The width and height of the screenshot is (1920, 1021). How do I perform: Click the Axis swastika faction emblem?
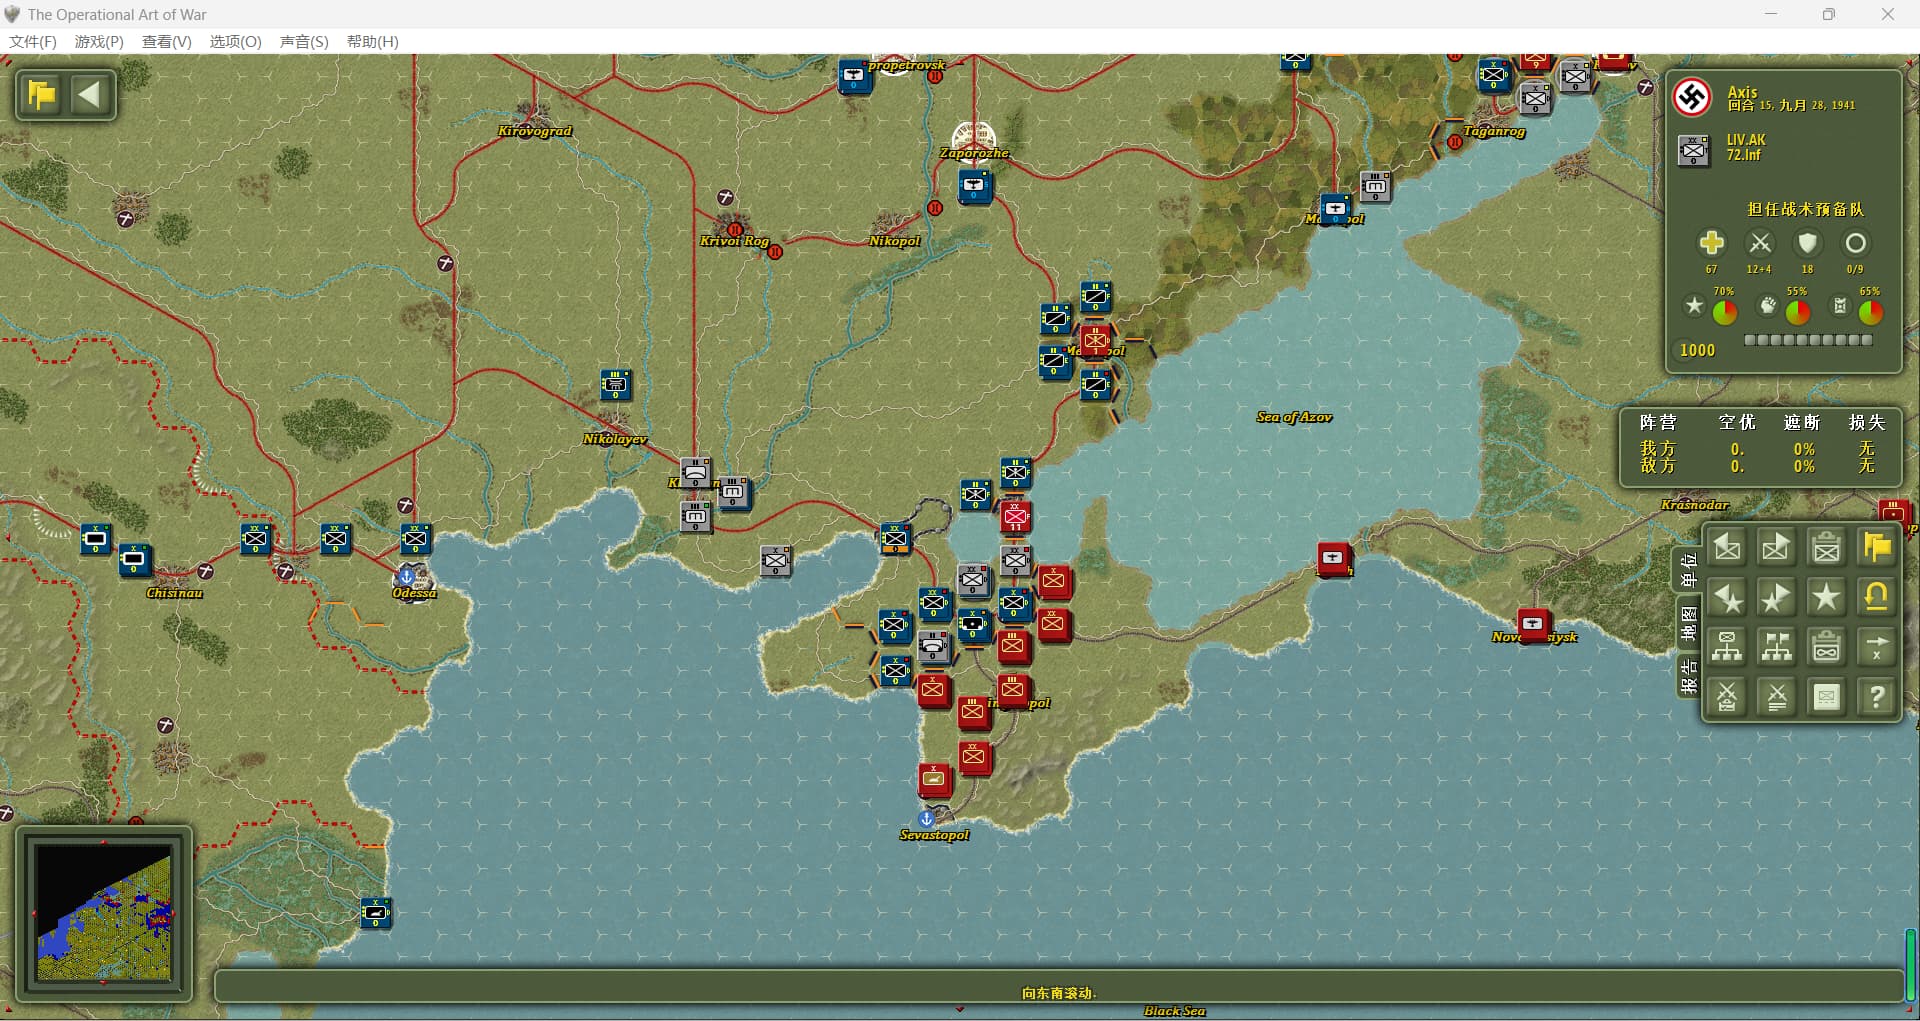tap(1692, 97)
